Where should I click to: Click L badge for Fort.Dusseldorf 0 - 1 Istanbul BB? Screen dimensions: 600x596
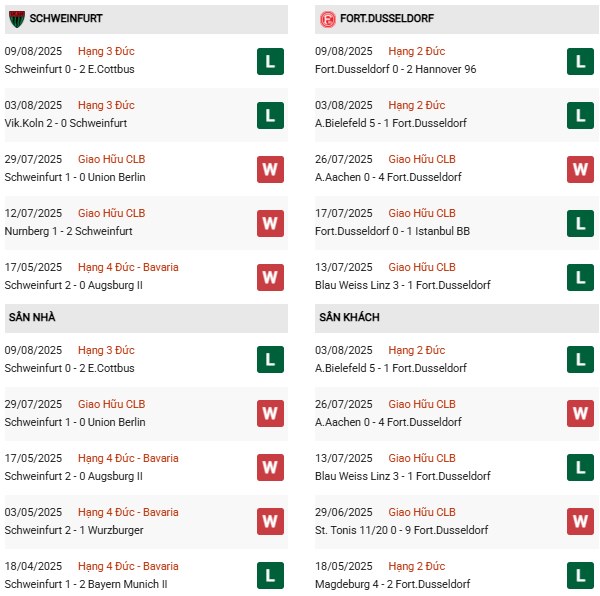580,223
